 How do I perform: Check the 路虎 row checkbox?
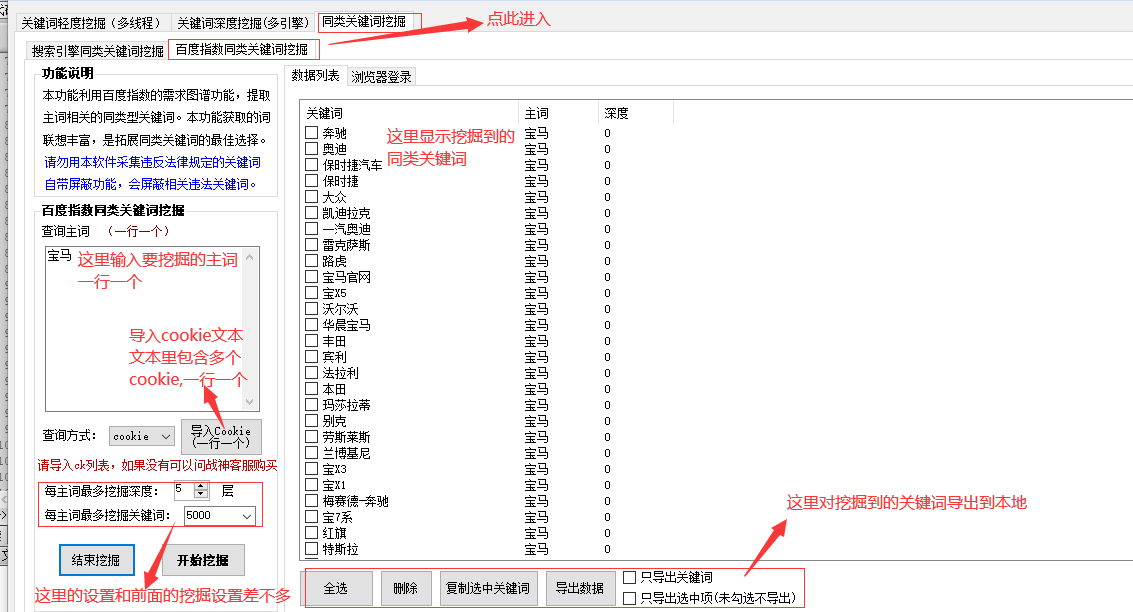point(311,260)
